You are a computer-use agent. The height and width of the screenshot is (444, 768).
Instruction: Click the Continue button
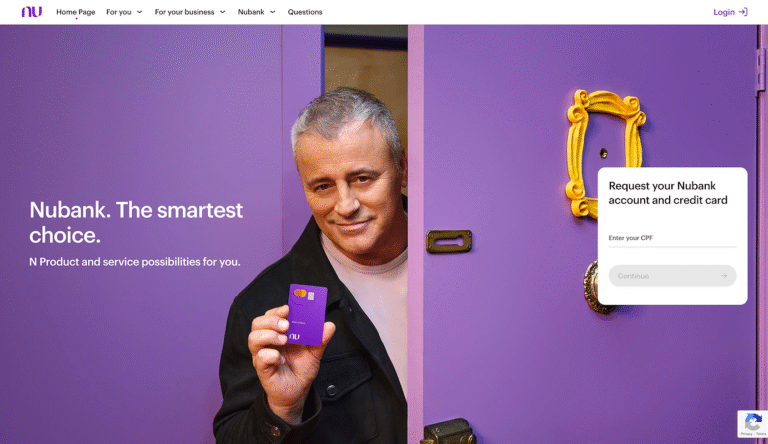(672, 276)
